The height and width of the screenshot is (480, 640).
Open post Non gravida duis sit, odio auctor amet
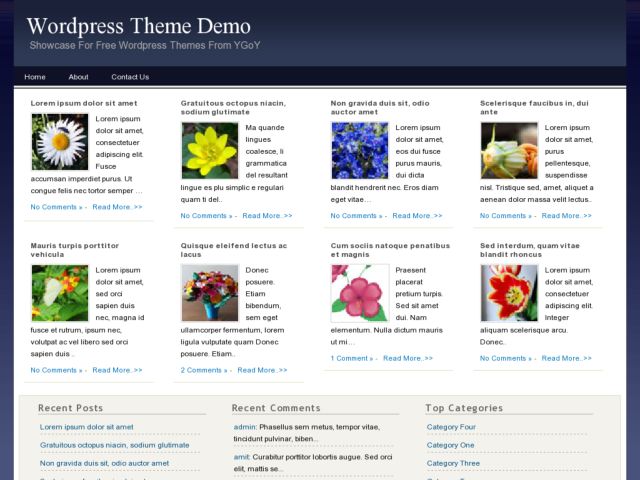click(380, 107)
